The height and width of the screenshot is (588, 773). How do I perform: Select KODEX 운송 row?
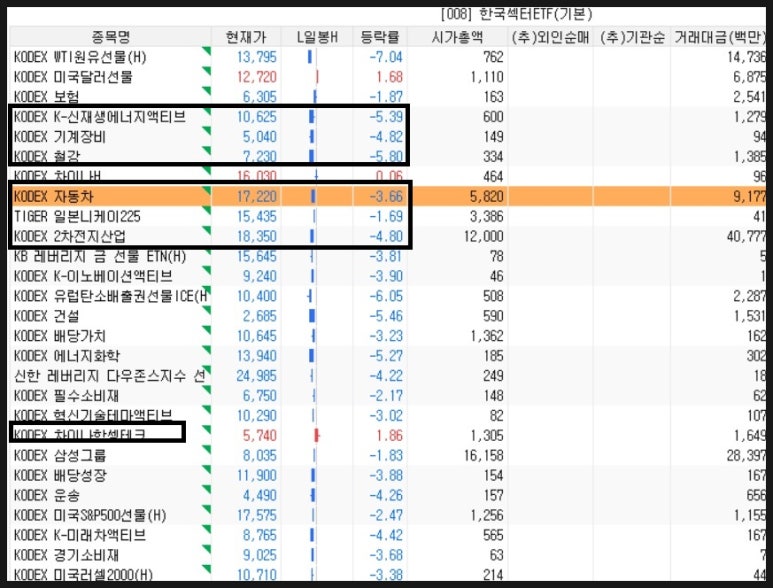(387, 495)
